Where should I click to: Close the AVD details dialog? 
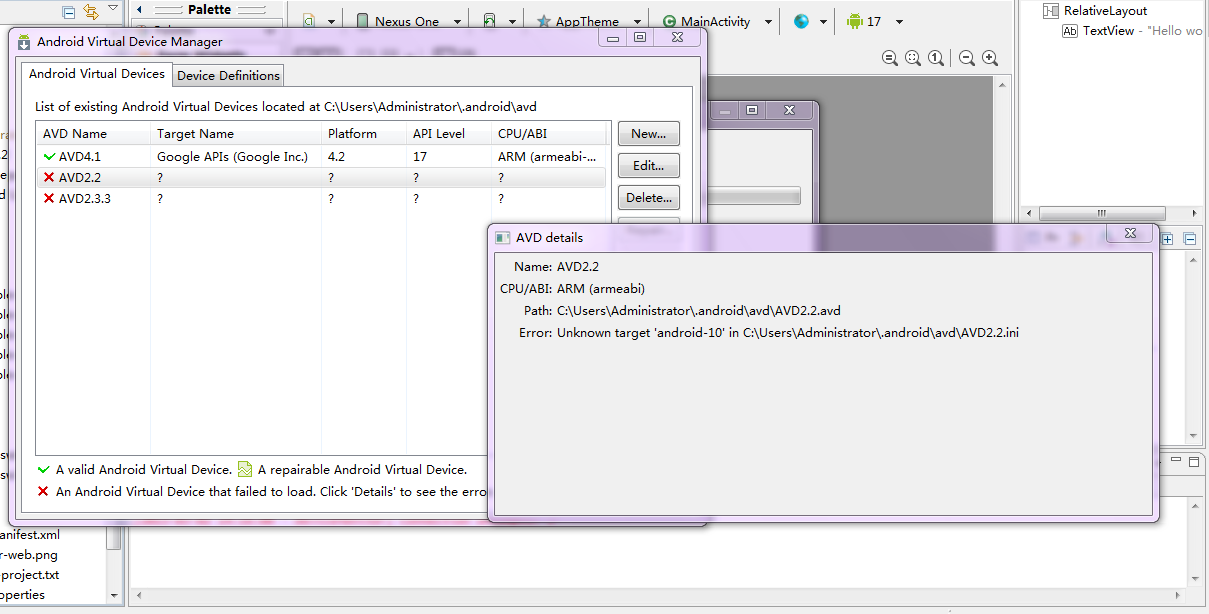point(1130,233)
